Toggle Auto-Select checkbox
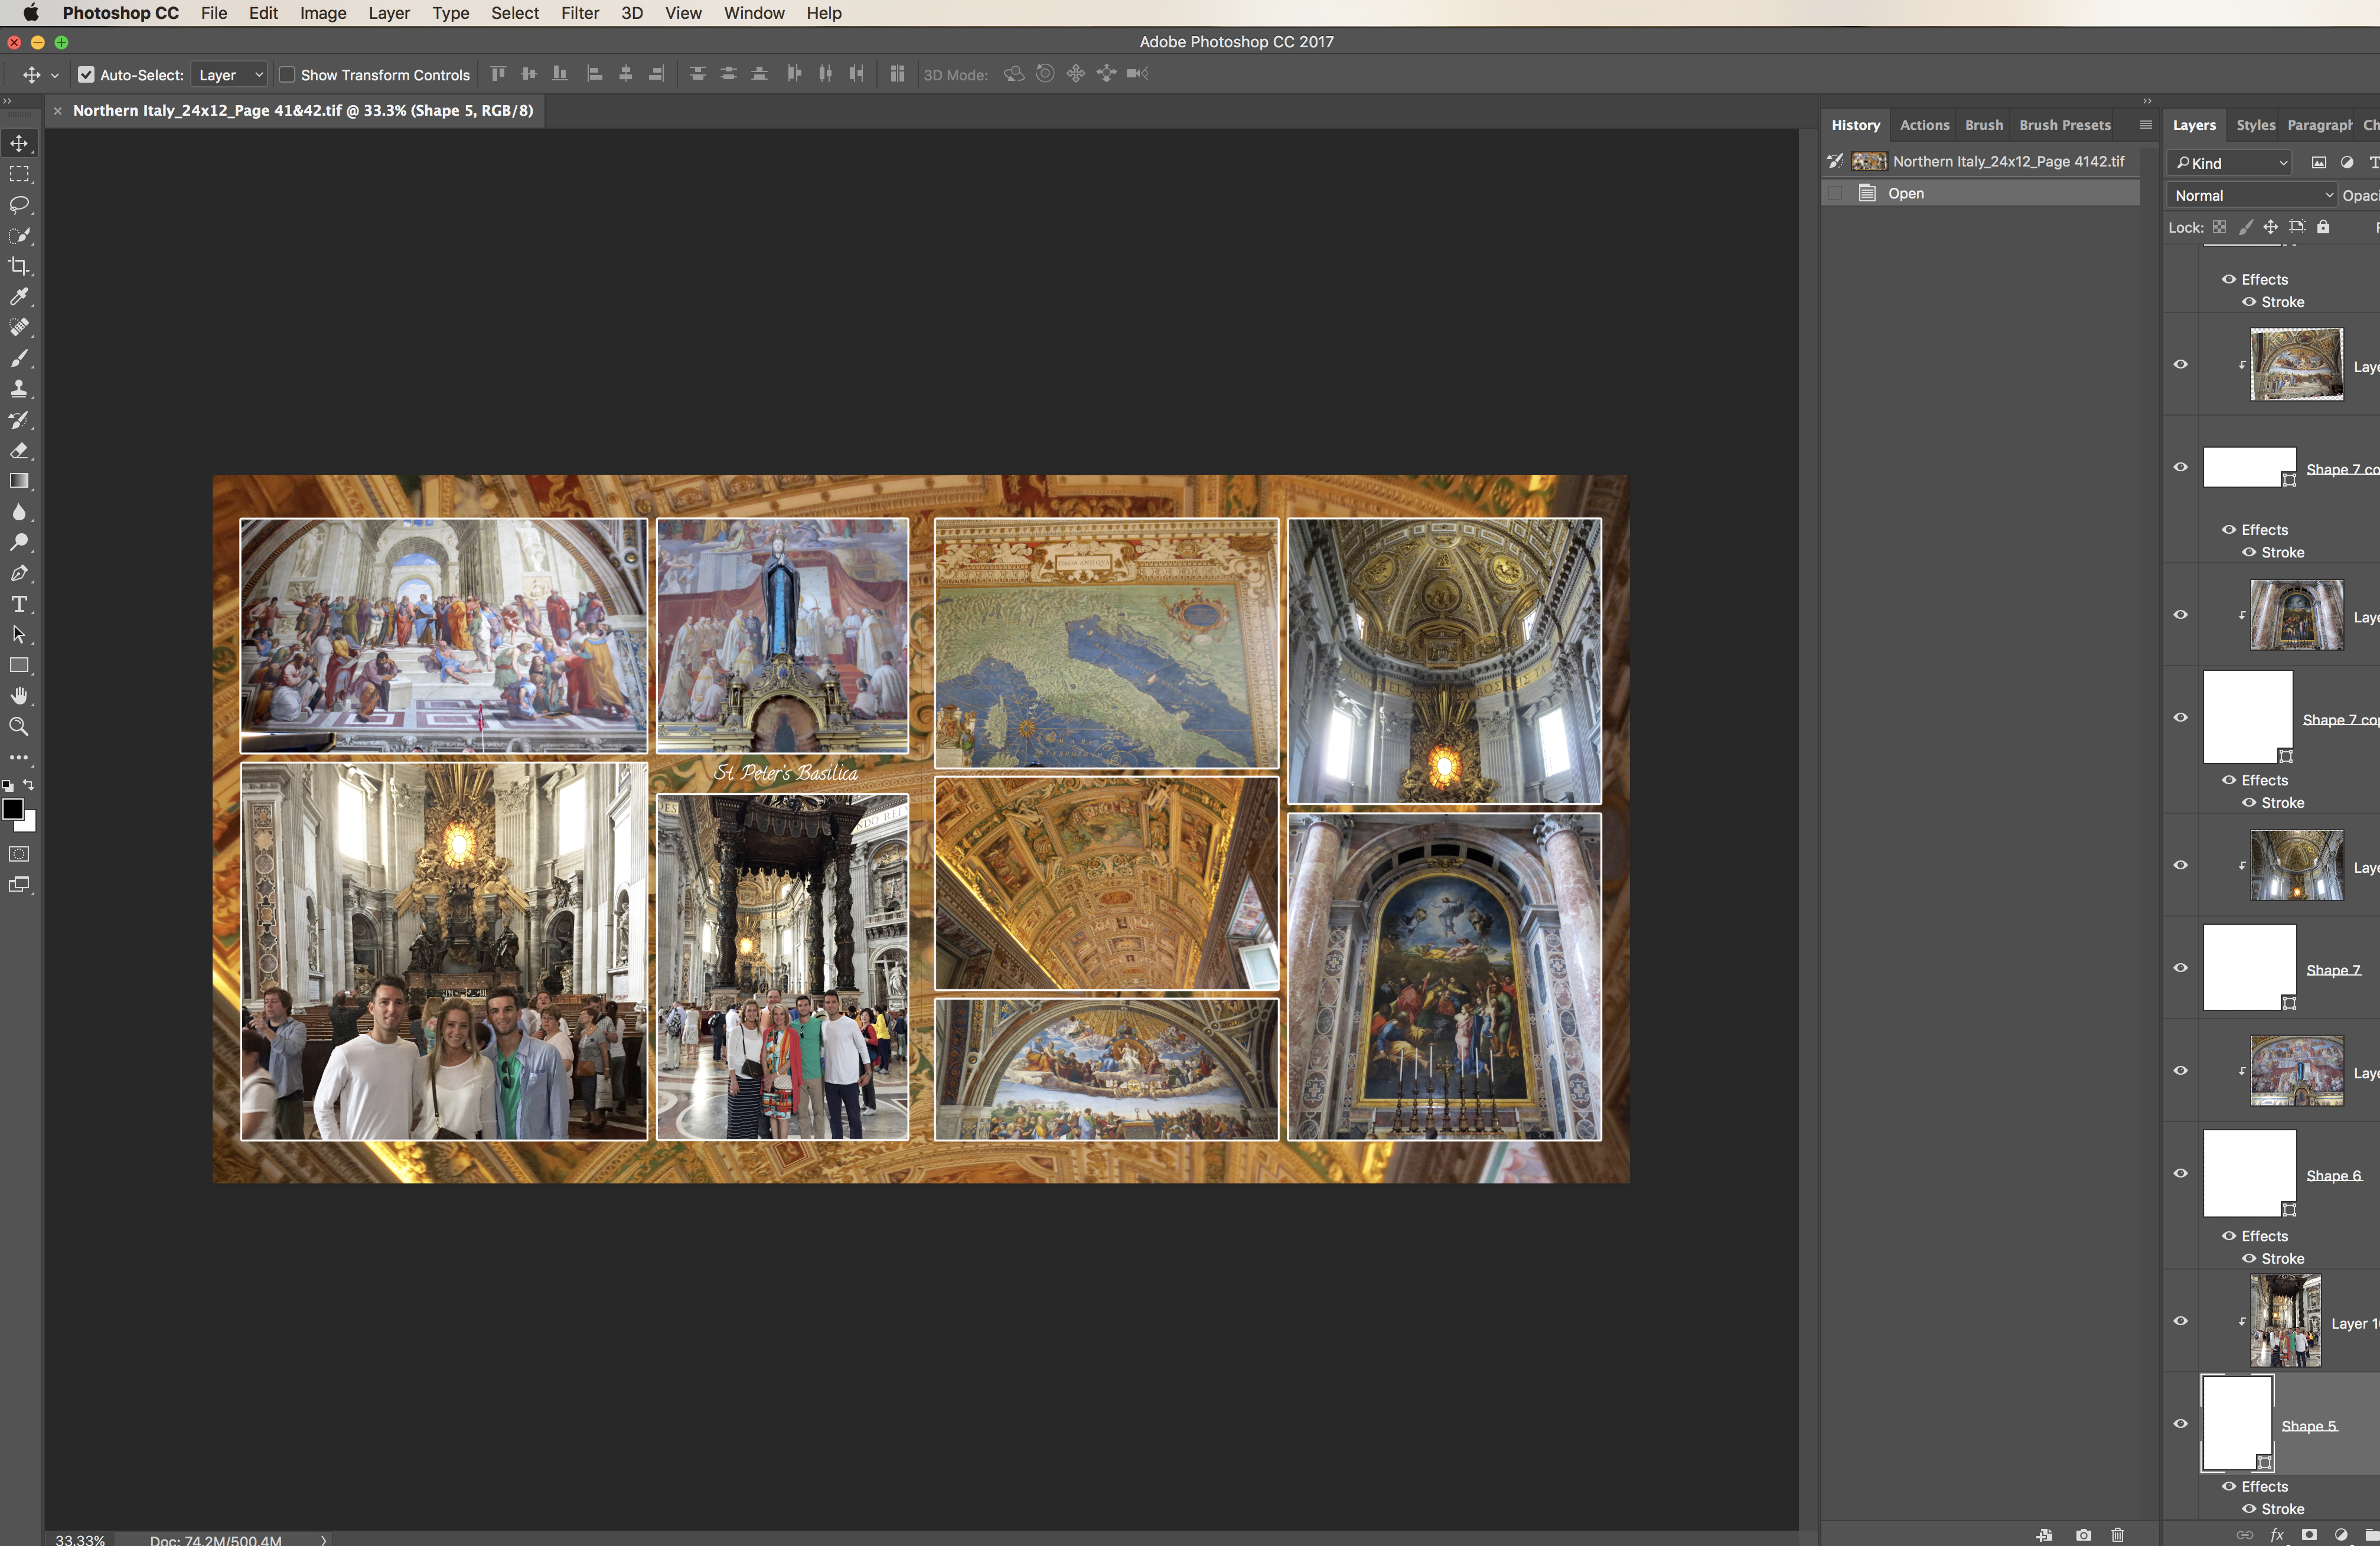This screenshot has height=1546, width=2380. point(86,74)
